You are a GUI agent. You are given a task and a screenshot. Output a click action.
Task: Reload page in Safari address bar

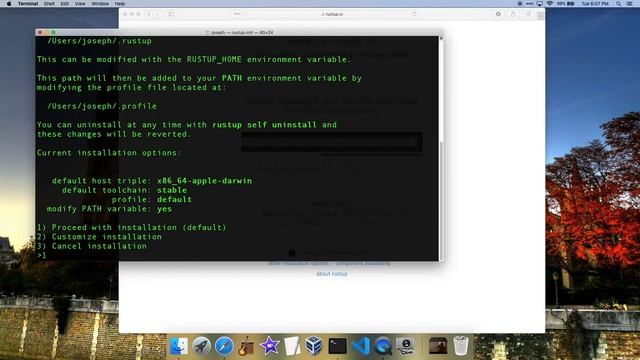click(414, 14)
